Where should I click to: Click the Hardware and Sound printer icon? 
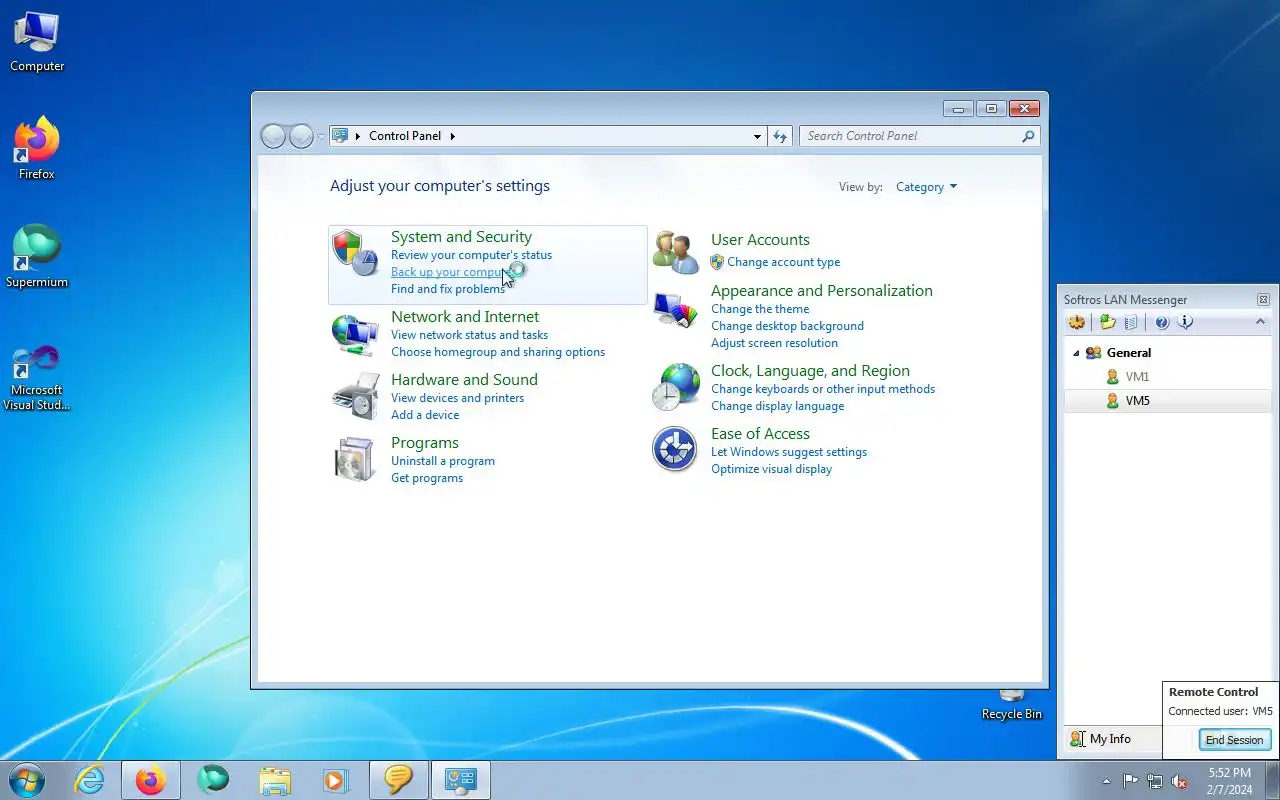click(x=355, y=396)
